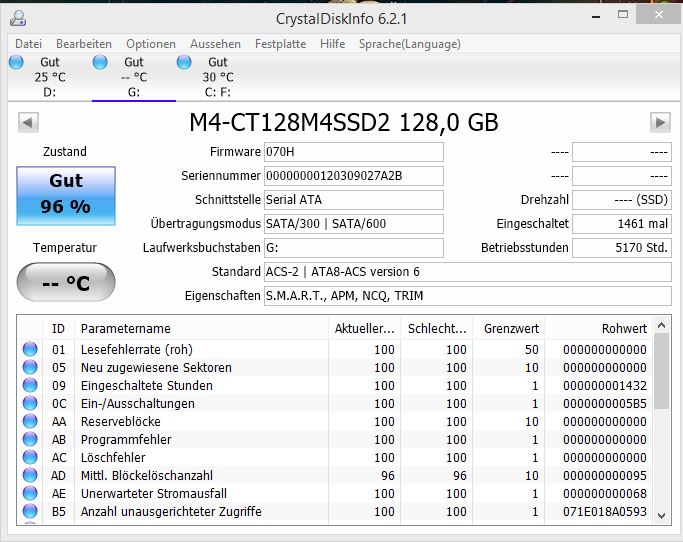
Task: Click the Standard field ACS-2
Action: click(468, 272)
